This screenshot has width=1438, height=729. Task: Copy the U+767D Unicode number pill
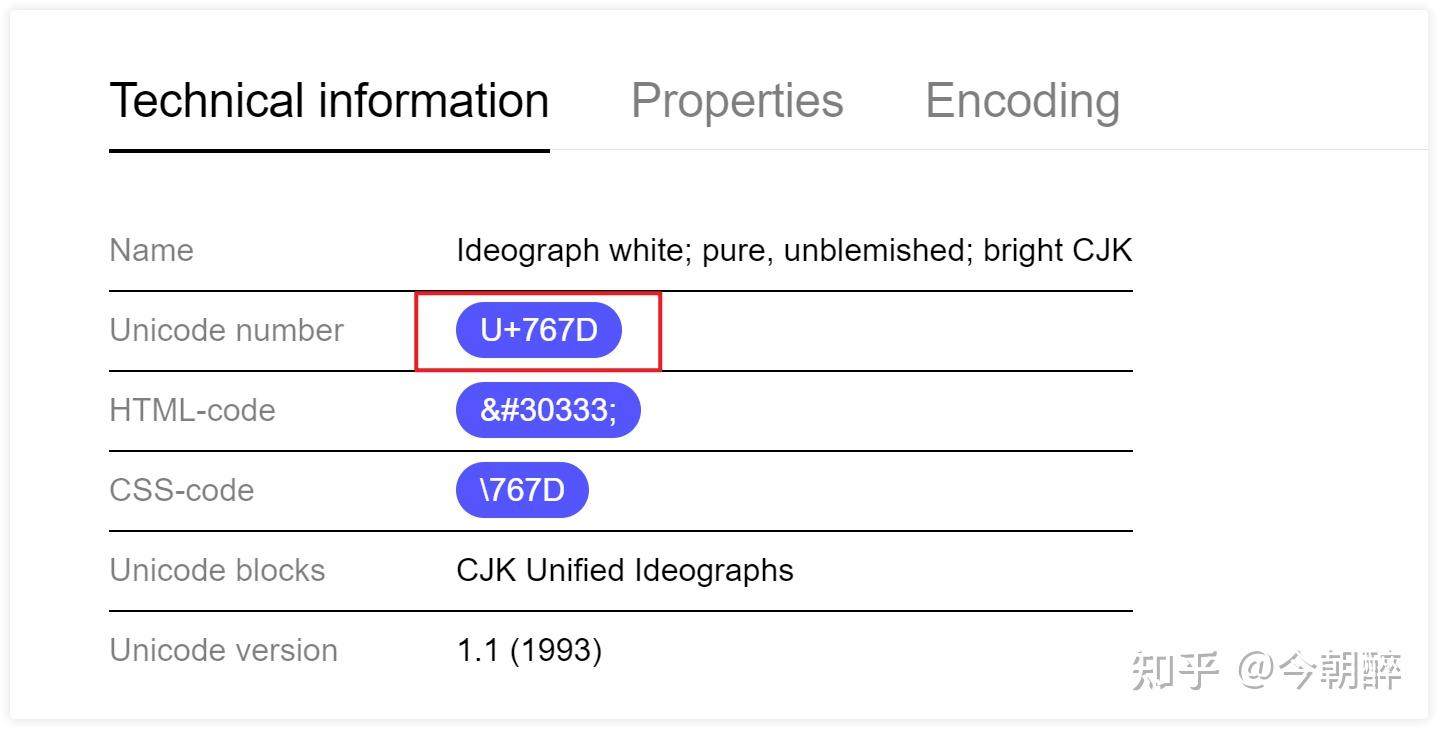(539, 330)
